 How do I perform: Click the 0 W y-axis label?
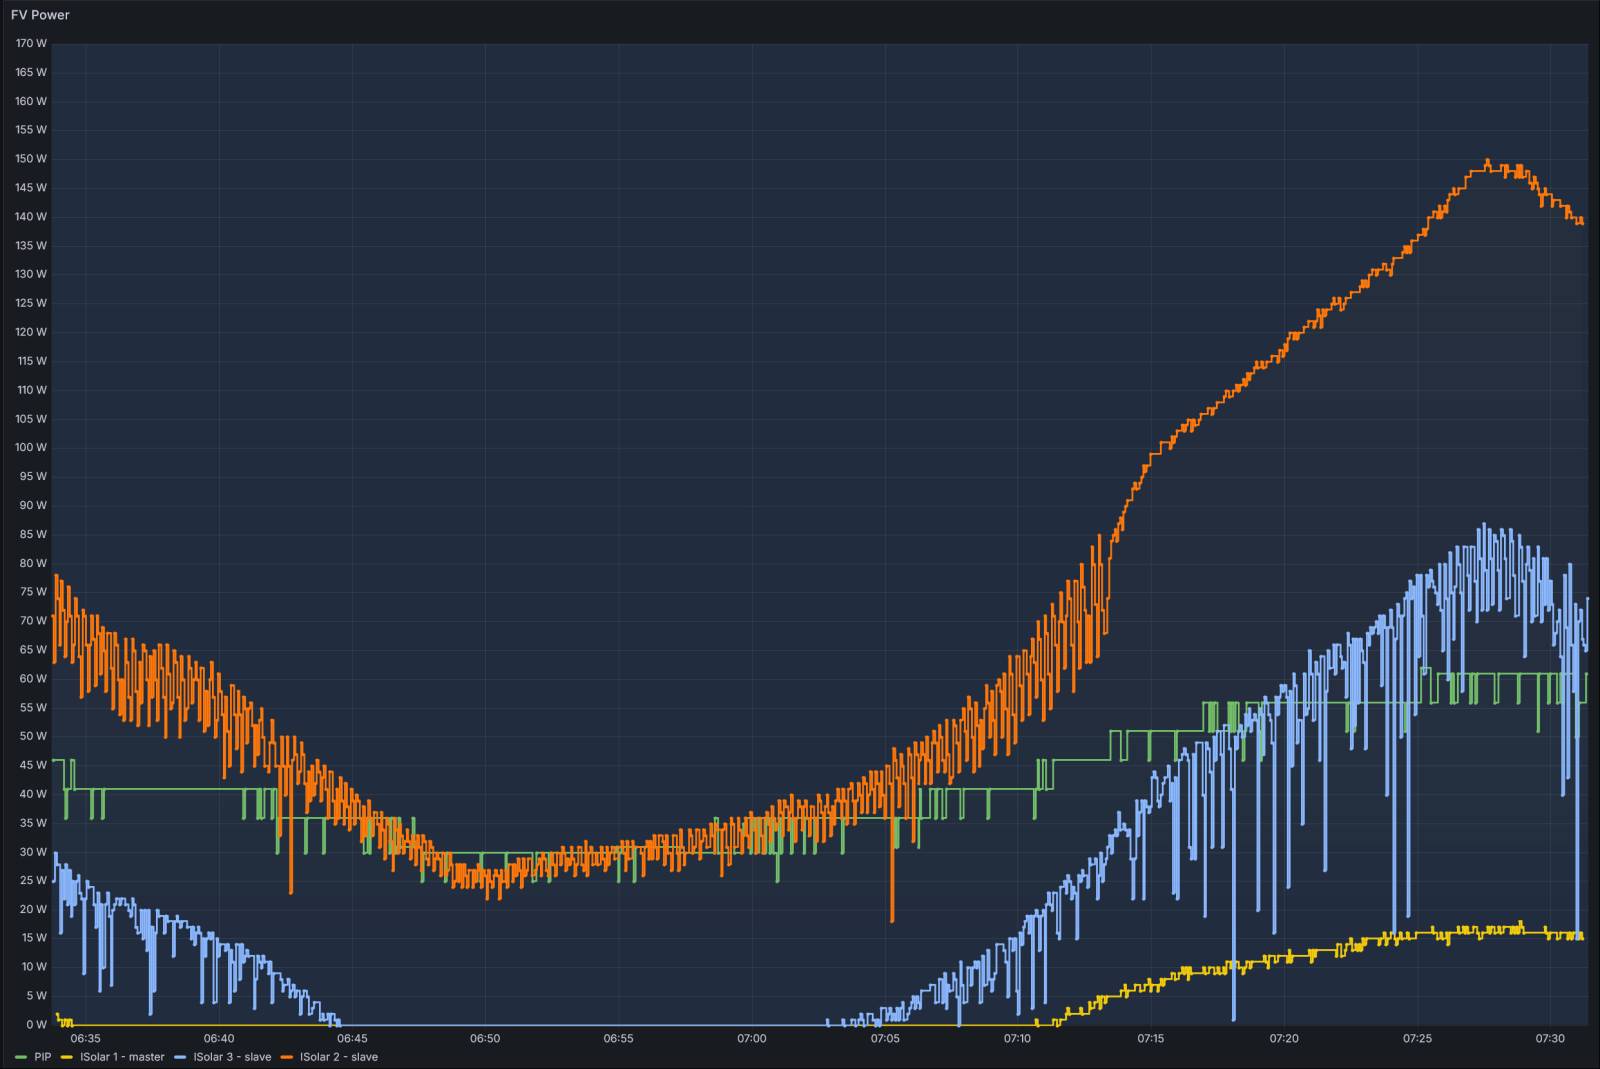click(x=36, y=1025)
